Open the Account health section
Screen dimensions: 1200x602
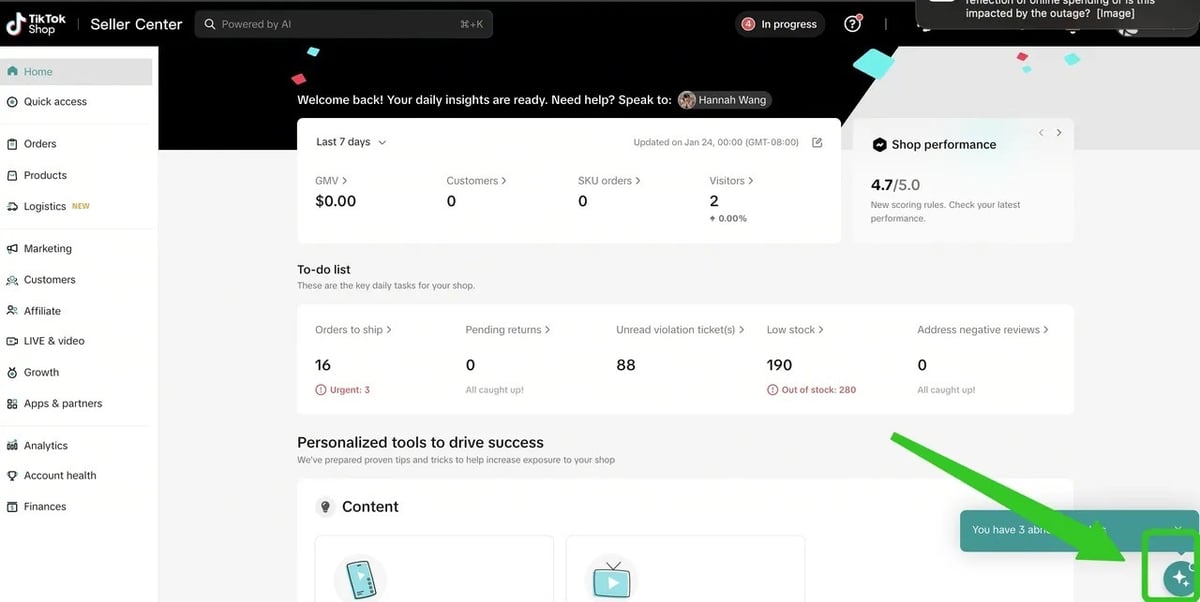[x=12, y=475]
